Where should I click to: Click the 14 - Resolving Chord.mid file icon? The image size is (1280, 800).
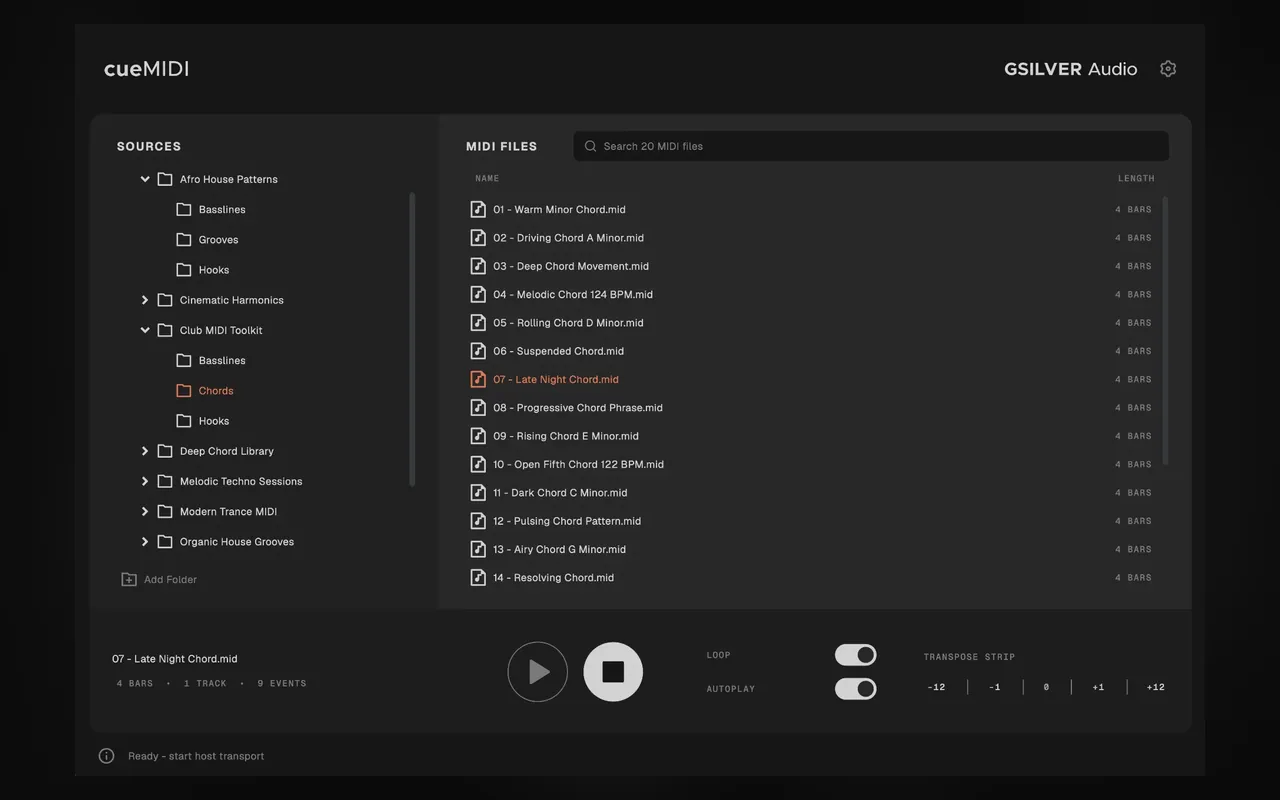pyautogui.click(x=478, y=578)
